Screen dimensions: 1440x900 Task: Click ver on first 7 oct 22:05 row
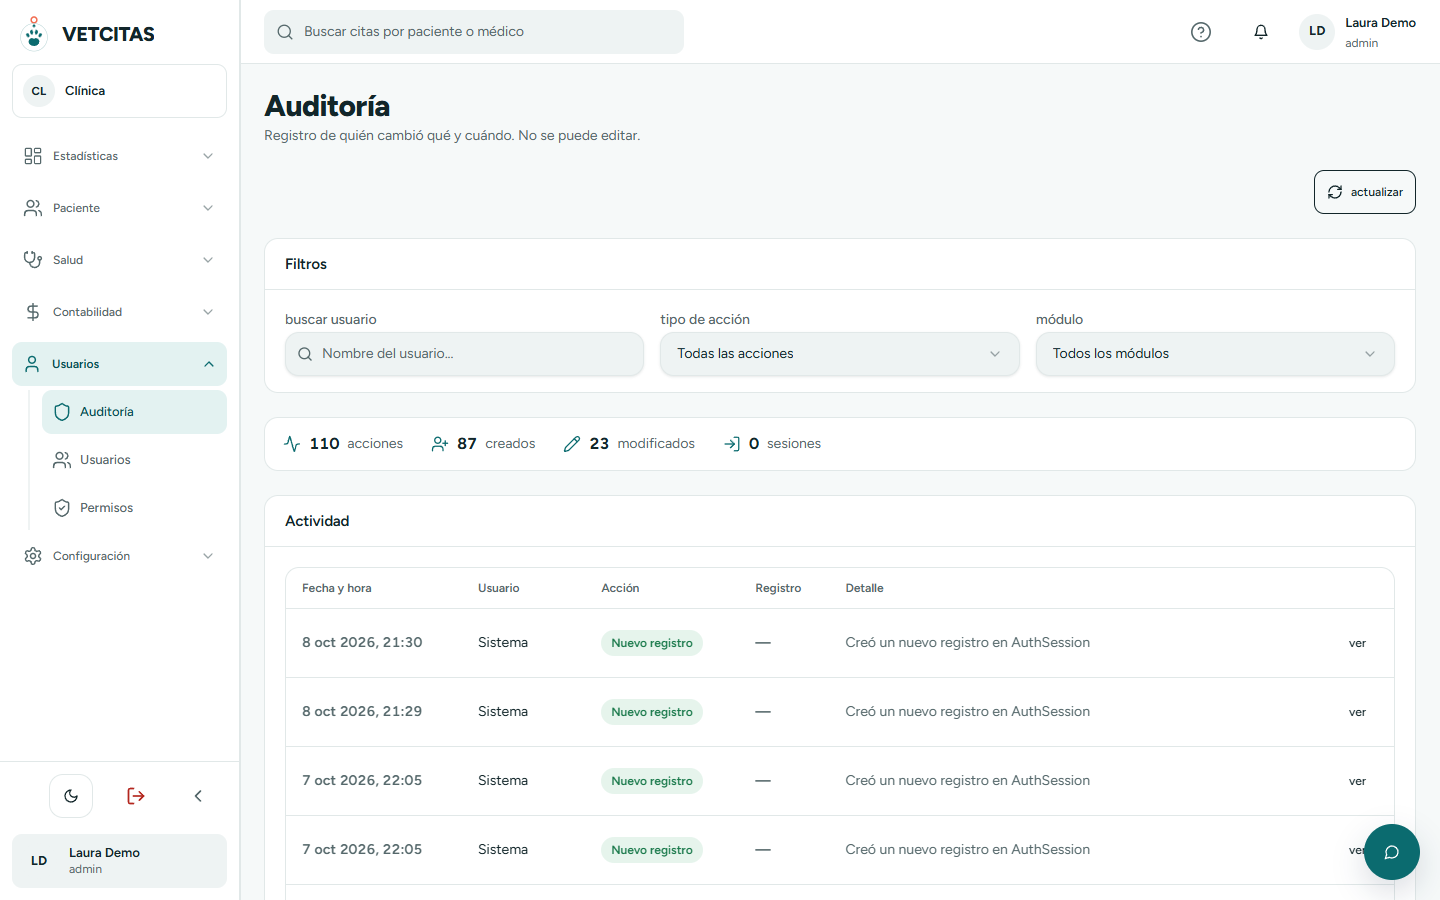pos(1357,781)
